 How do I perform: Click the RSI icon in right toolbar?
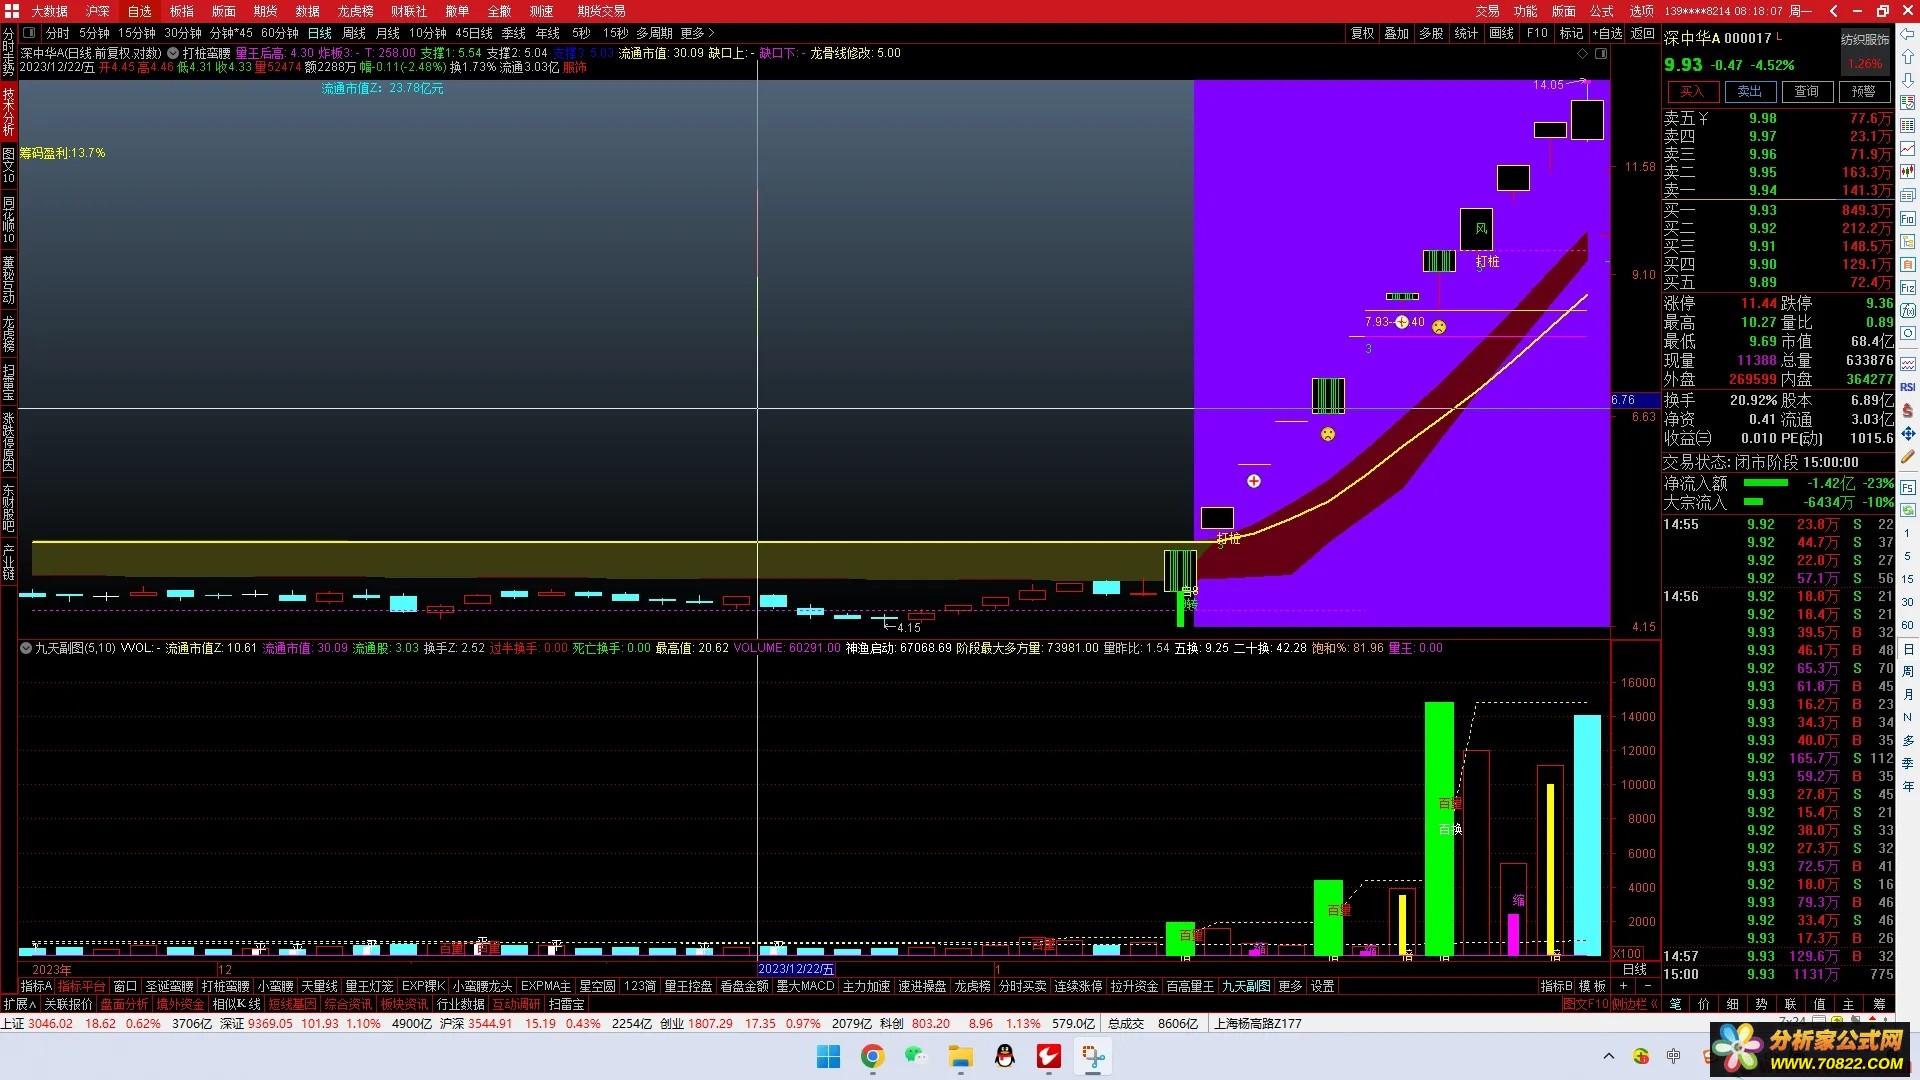[1908, 387]
